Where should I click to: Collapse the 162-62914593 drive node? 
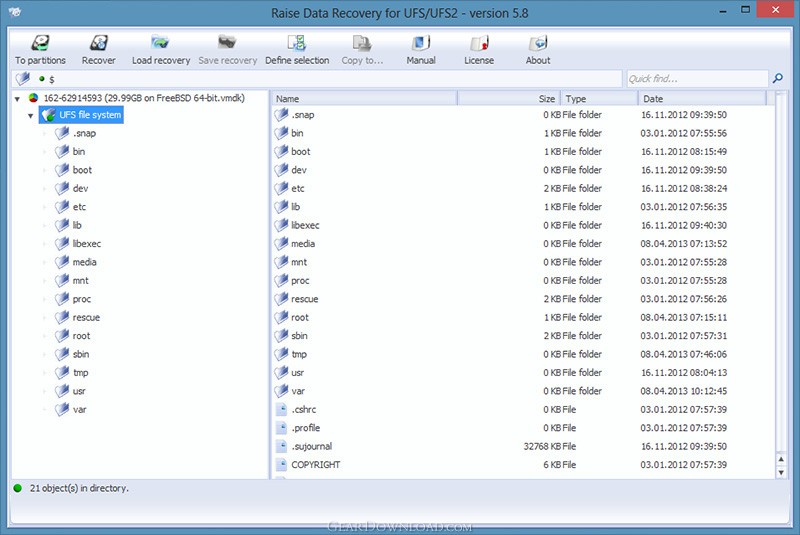click(18, 99)
